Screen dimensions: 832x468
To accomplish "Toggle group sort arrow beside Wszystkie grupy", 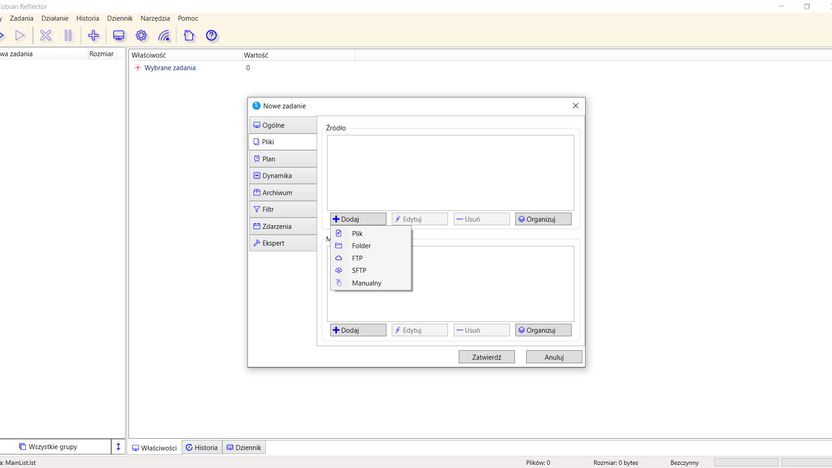I will [x=118, y=447].
